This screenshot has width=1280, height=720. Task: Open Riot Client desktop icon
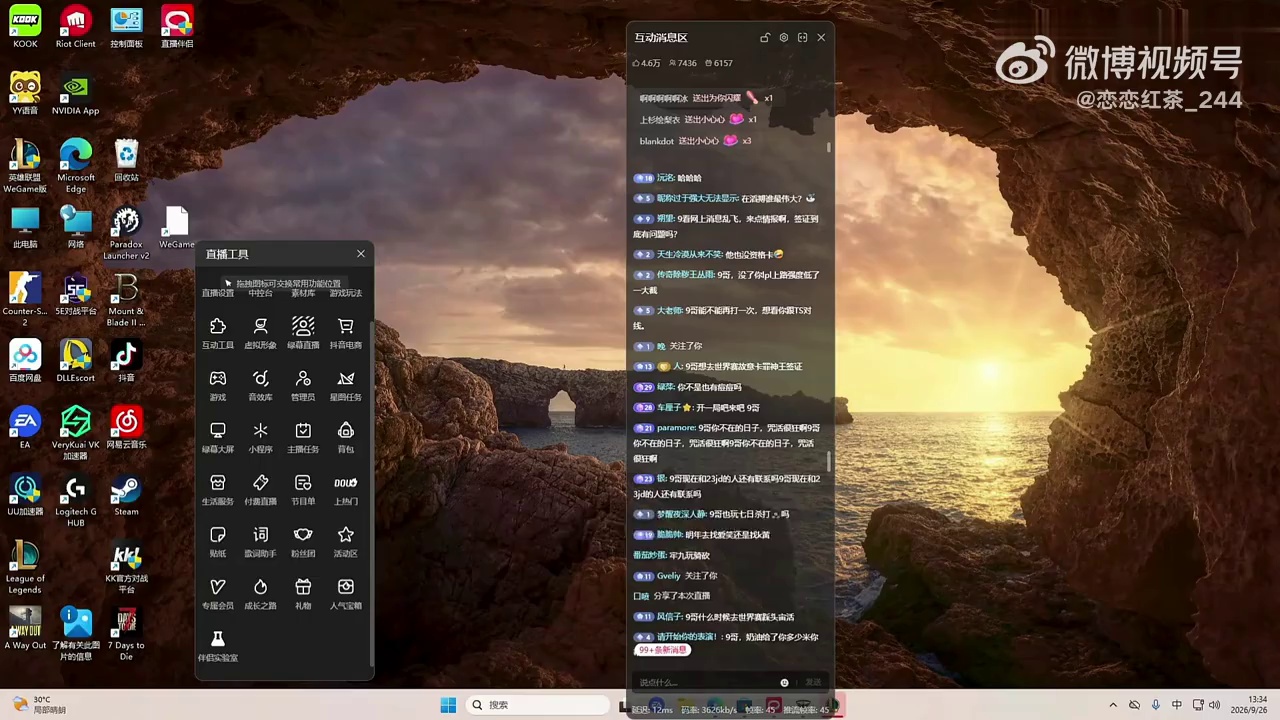pyautogui.click(x=76, y=27)
